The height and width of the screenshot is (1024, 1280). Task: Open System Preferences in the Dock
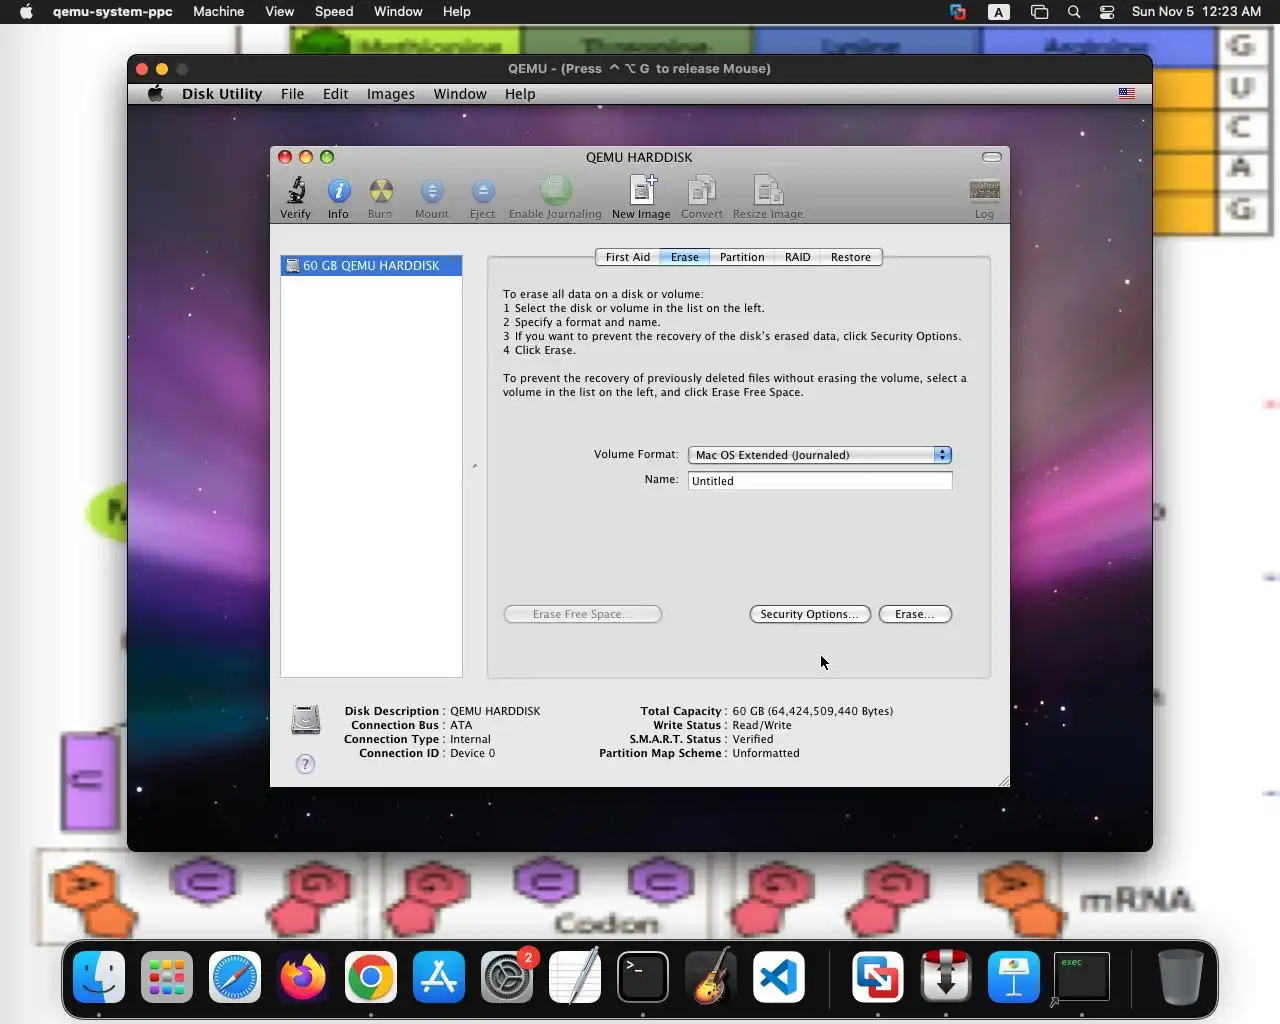click(507, 976)
